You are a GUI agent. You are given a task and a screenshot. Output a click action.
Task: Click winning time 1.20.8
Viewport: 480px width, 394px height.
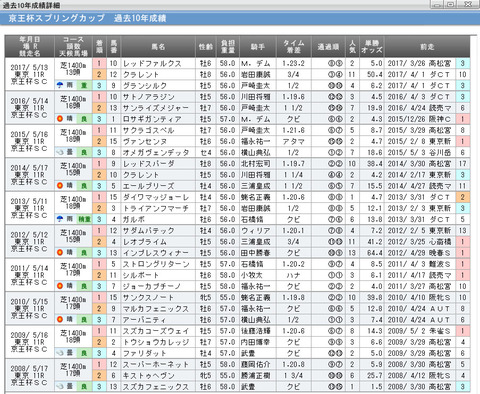[x=293, y=364]
